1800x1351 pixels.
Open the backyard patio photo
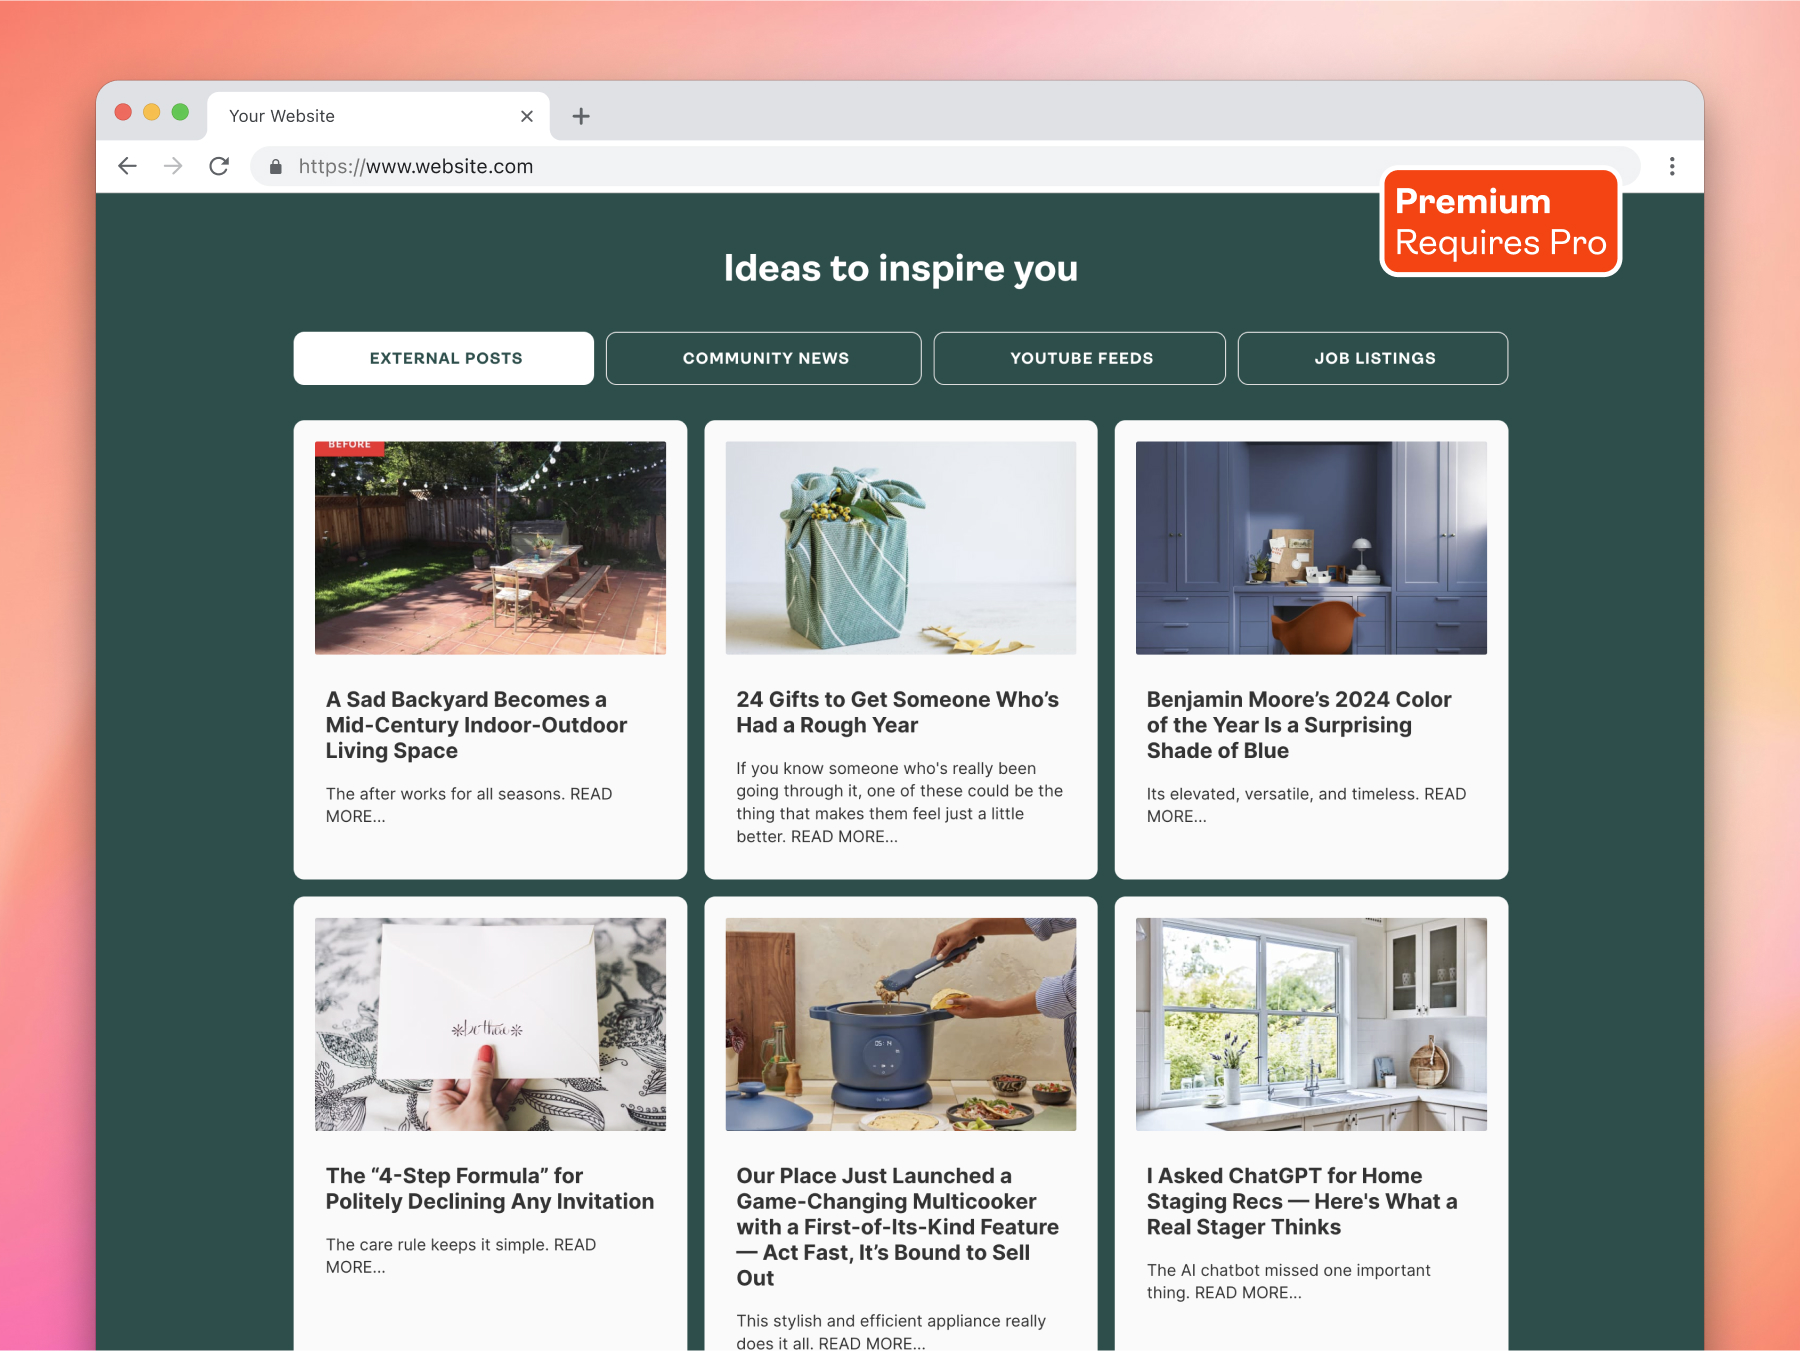click(490, 548)
